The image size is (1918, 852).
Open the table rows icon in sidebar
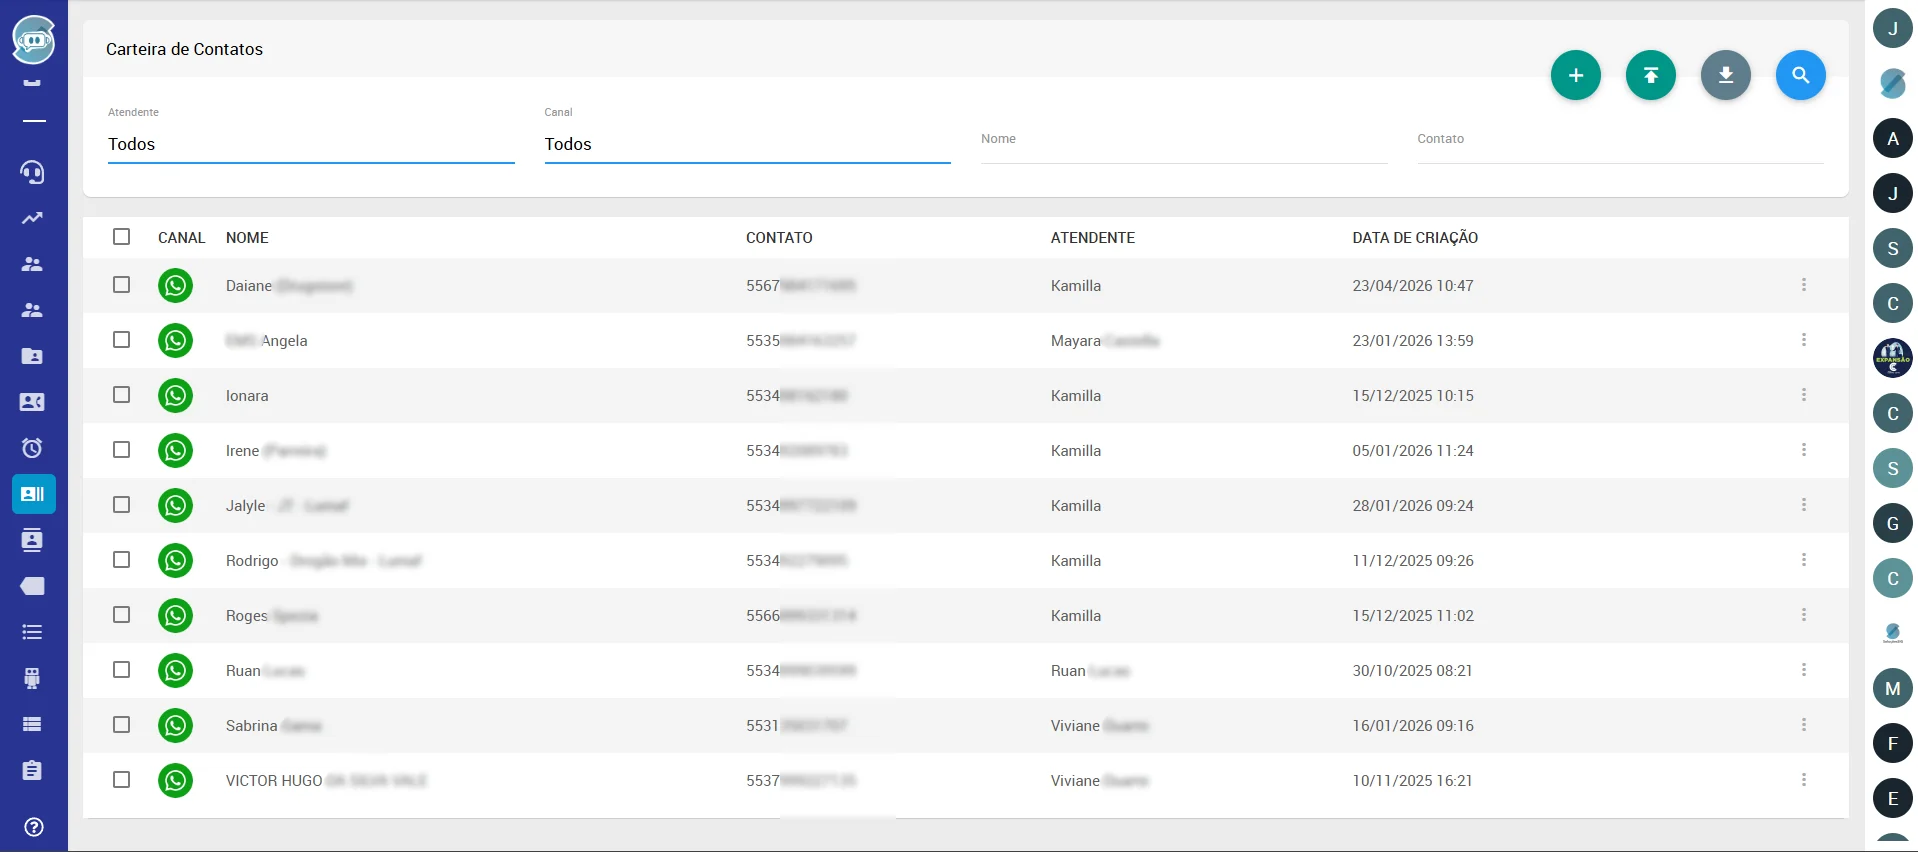pyautogui.click(x=33, y=724)
